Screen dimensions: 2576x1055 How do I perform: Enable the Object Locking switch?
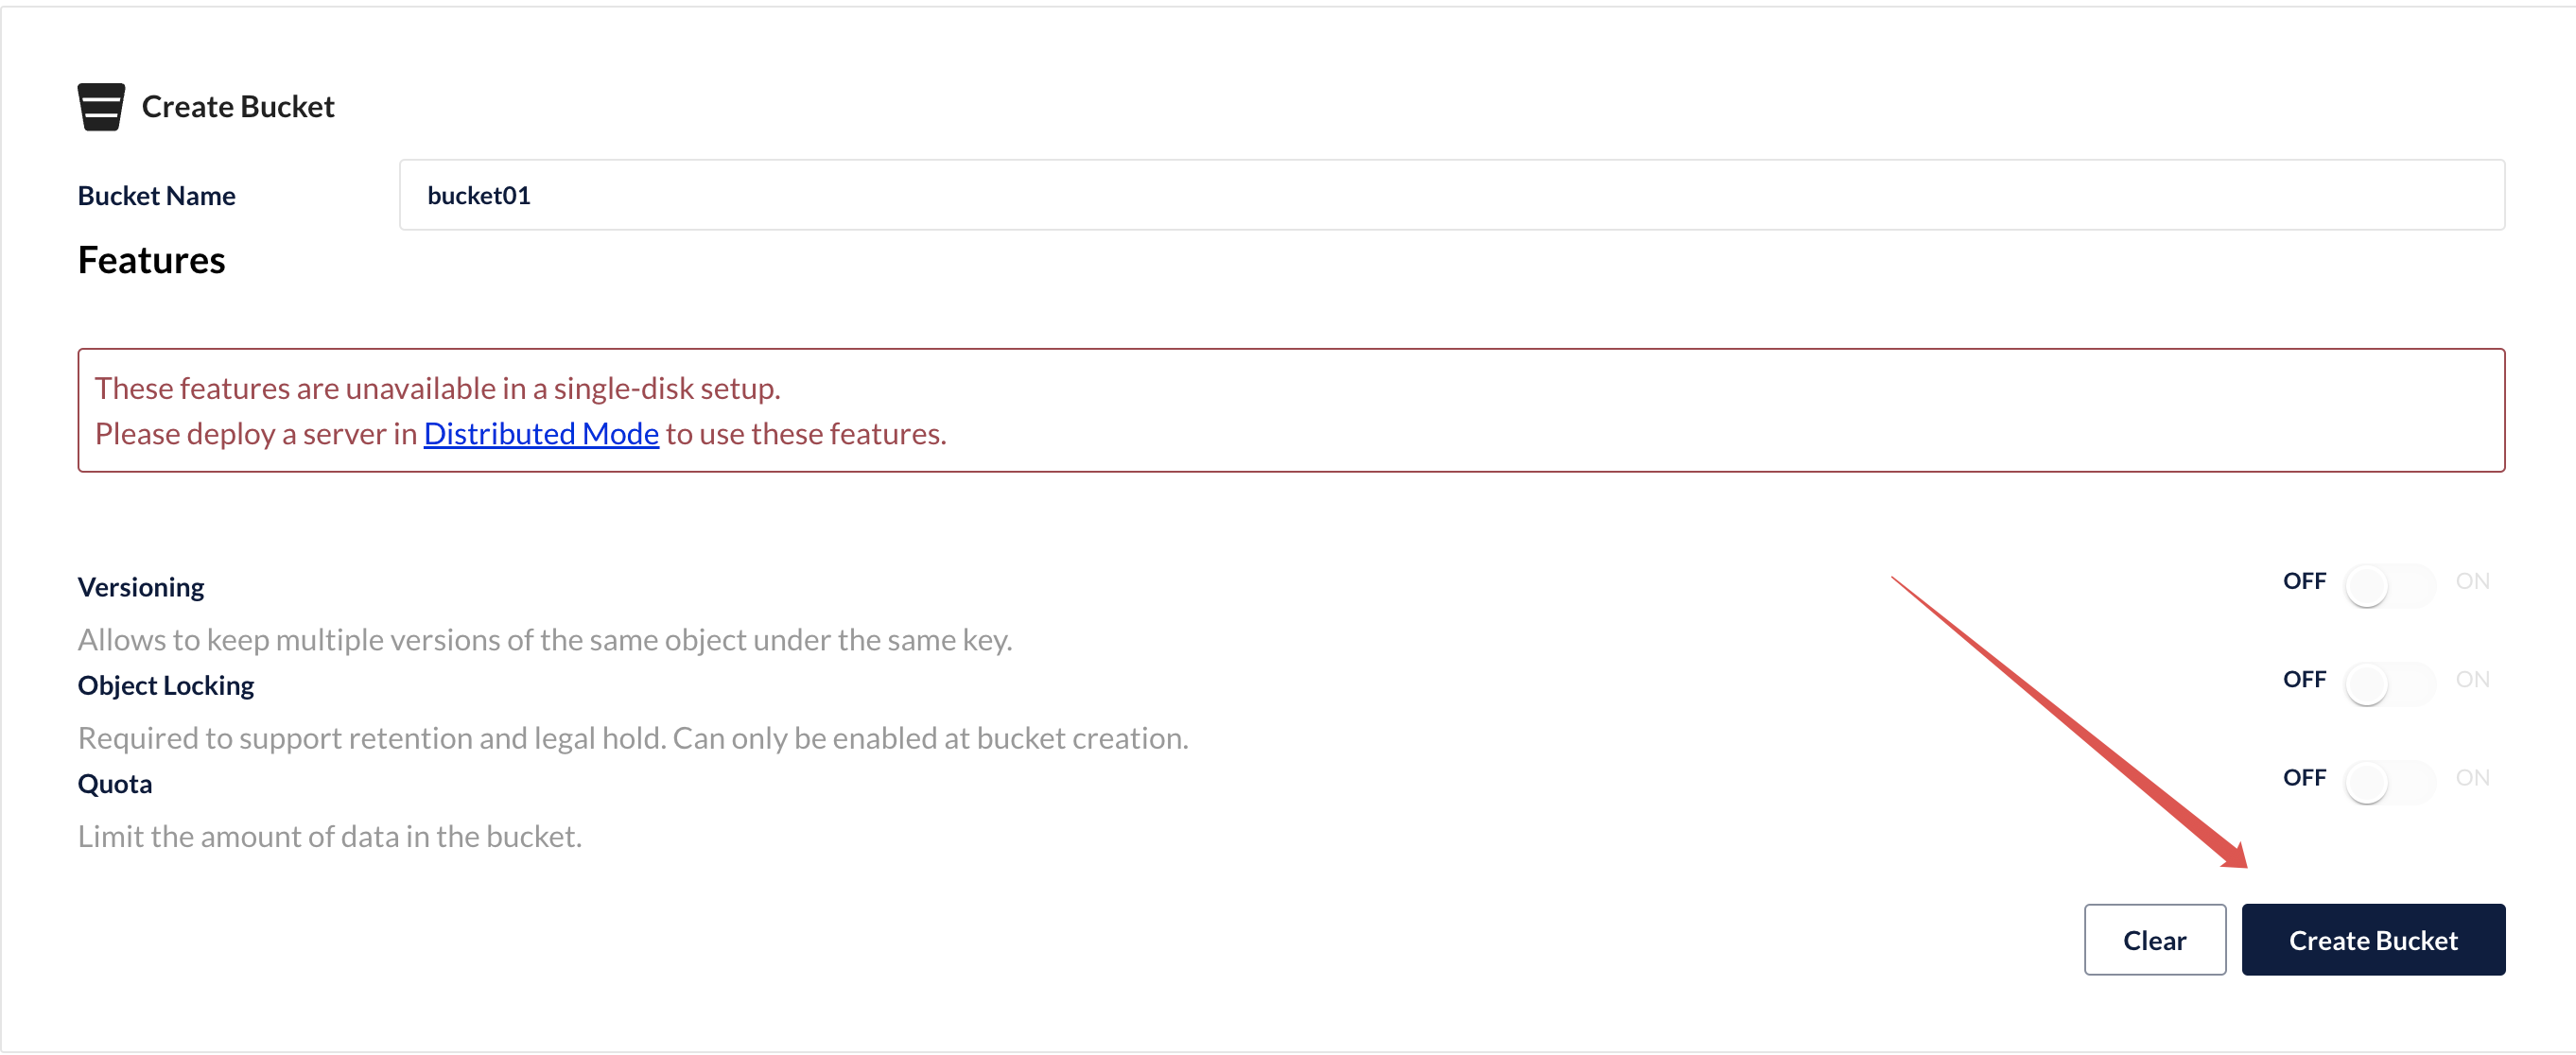coord(2388,683)
